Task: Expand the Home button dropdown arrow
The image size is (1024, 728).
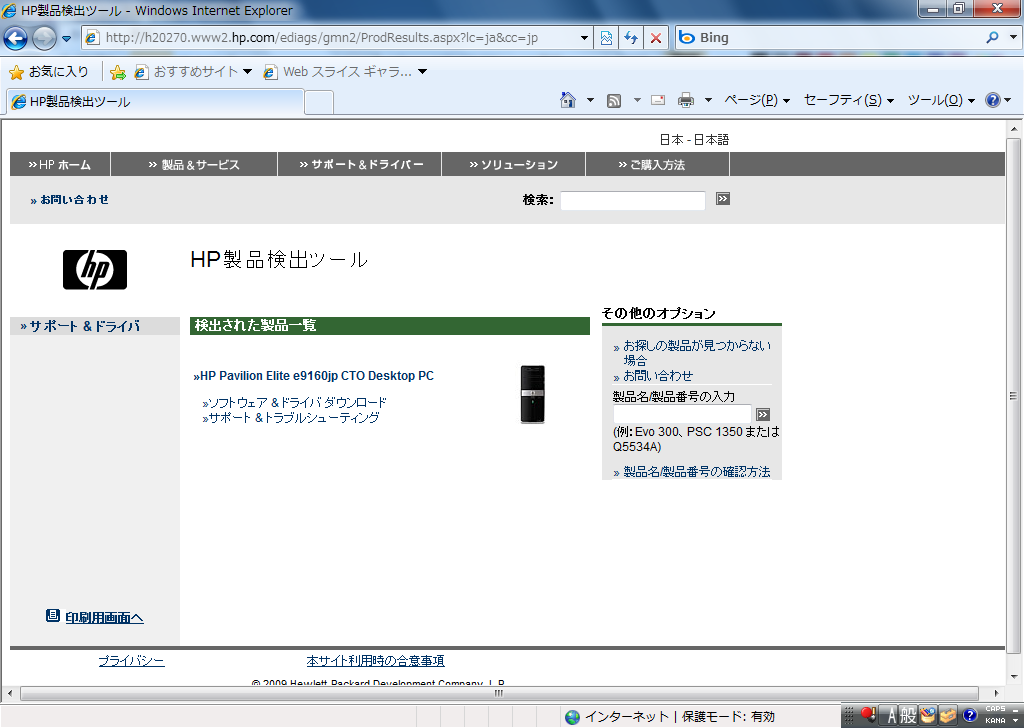Action: 590,100
